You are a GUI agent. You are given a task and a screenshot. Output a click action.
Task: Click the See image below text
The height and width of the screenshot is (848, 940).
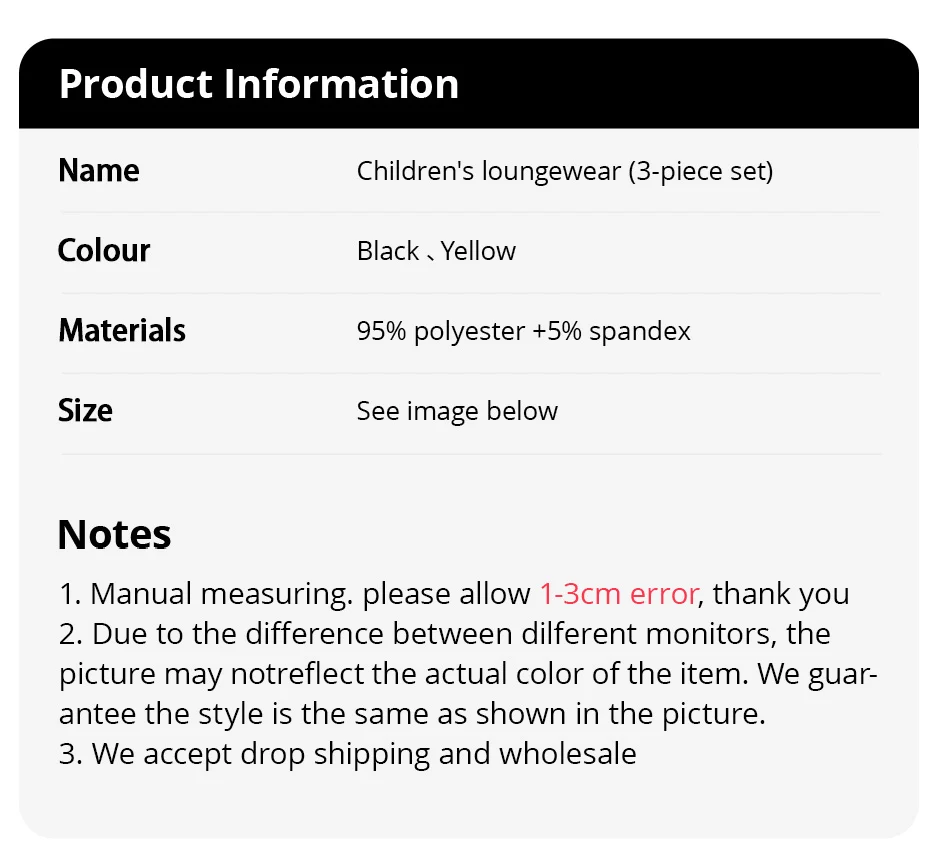[457, 411]
